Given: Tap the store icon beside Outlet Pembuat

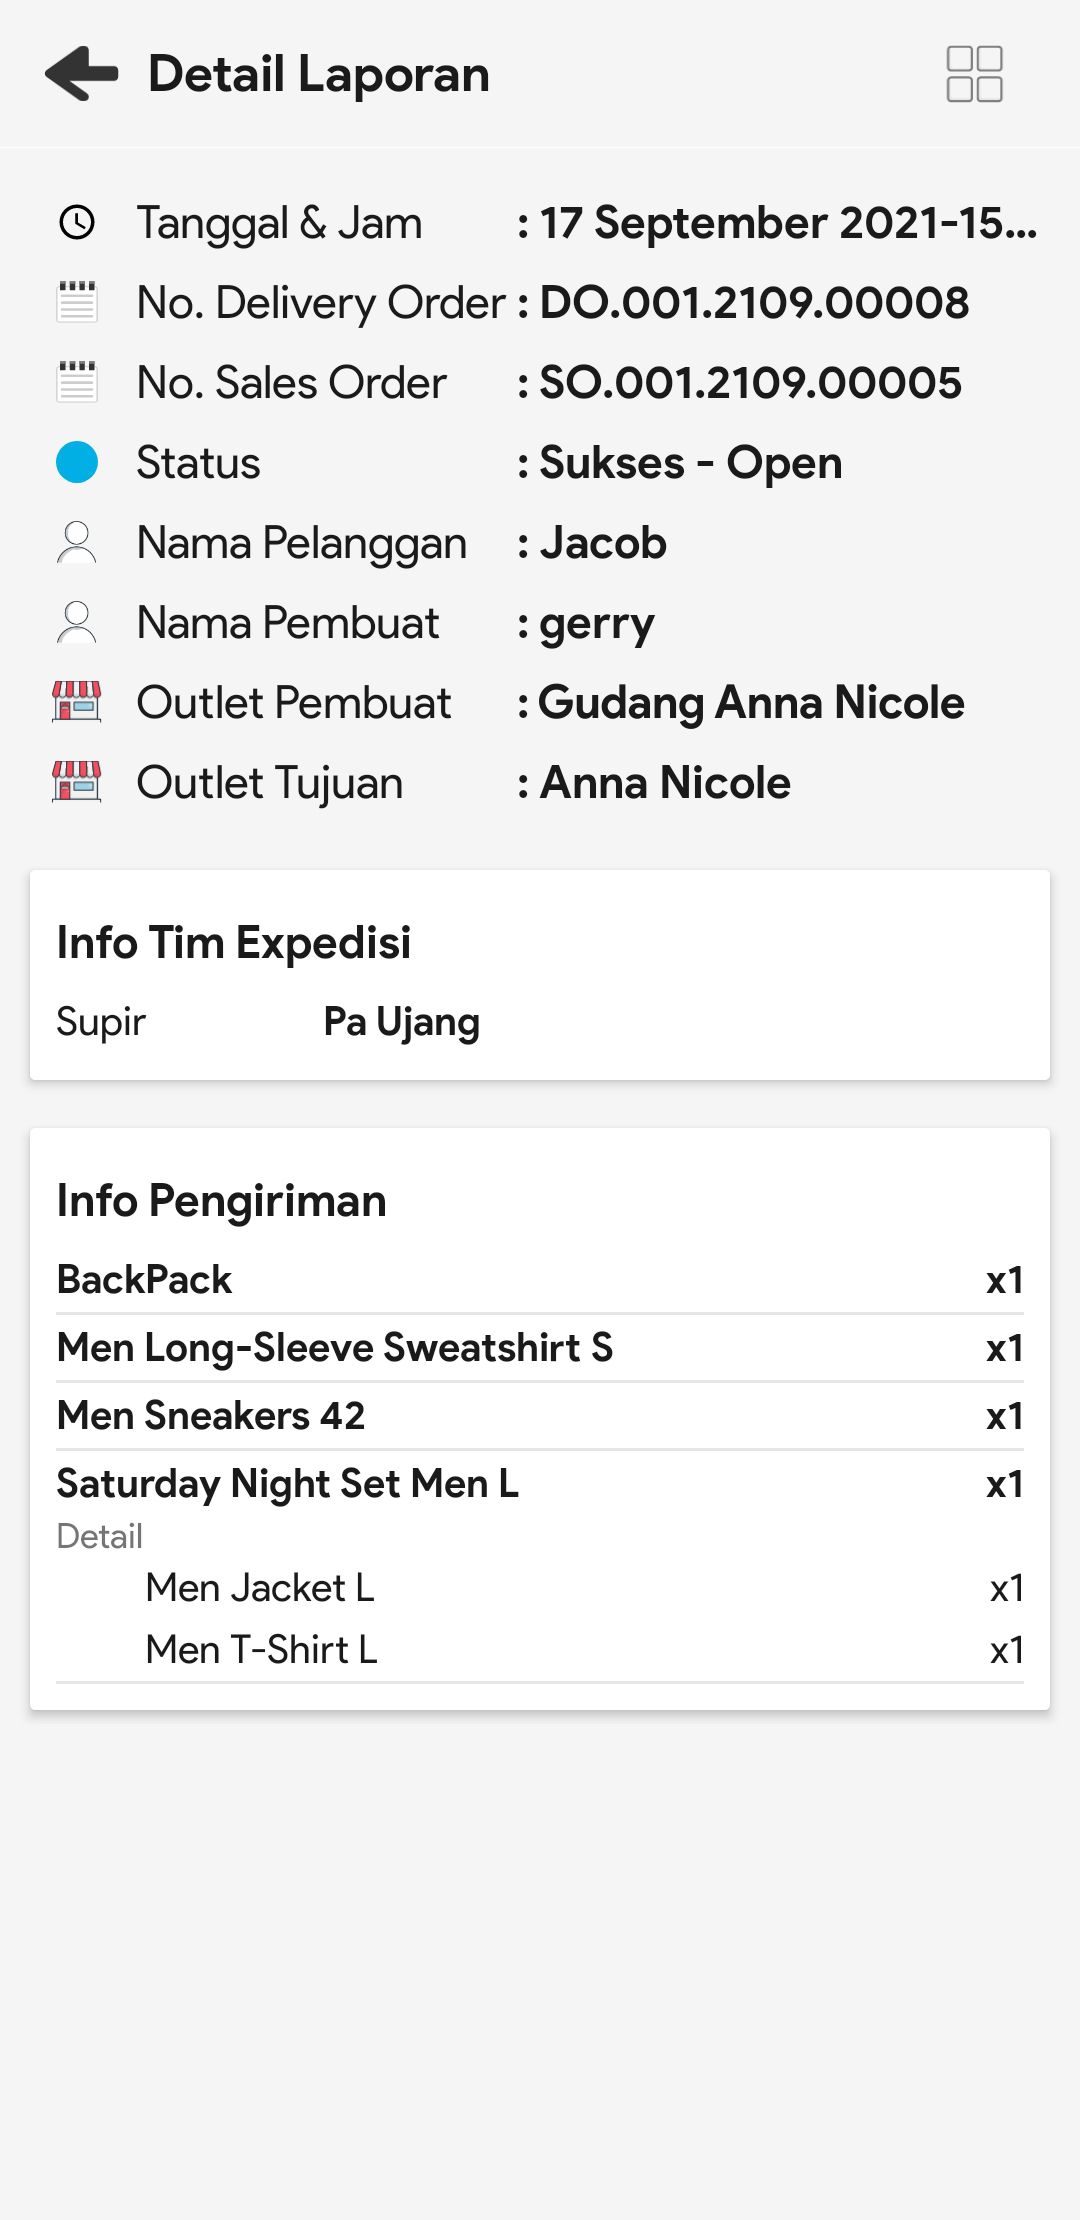Looking at the screenshot, I should point(77,702).
